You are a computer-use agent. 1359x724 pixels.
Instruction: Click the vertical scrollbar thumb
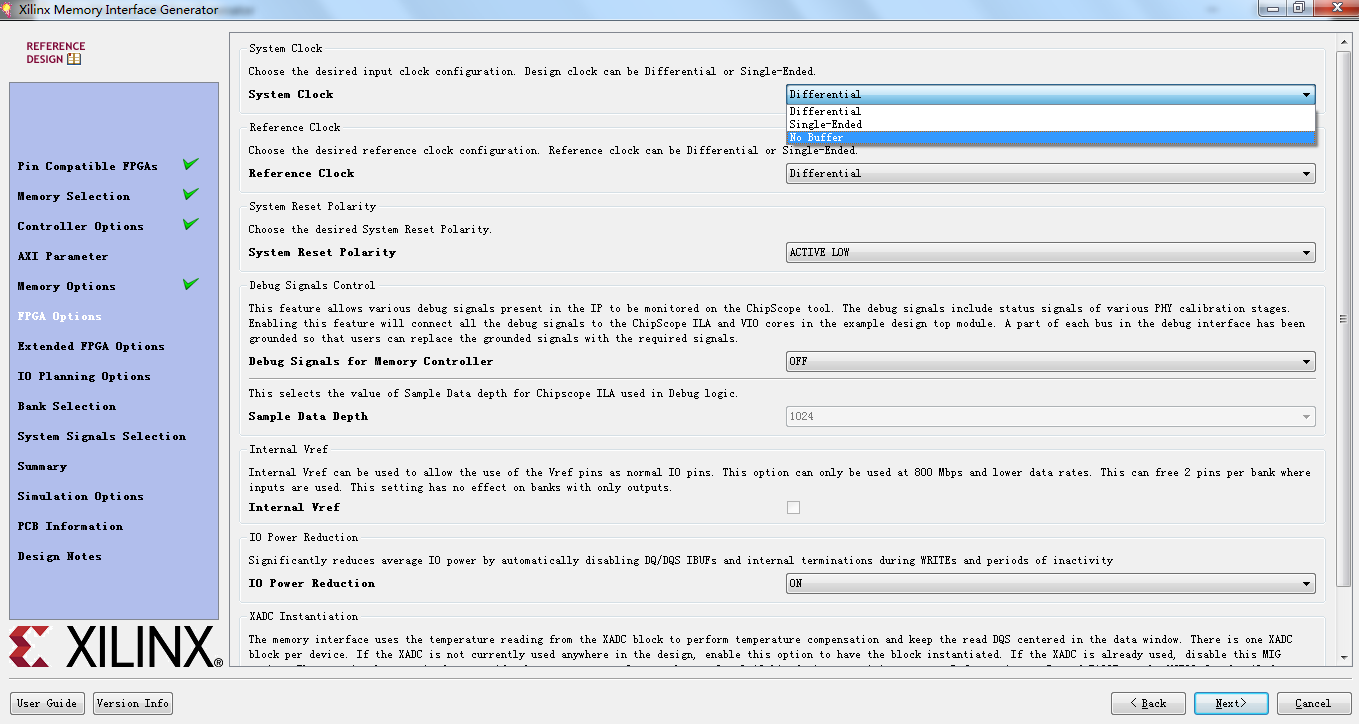point(1344,317)
